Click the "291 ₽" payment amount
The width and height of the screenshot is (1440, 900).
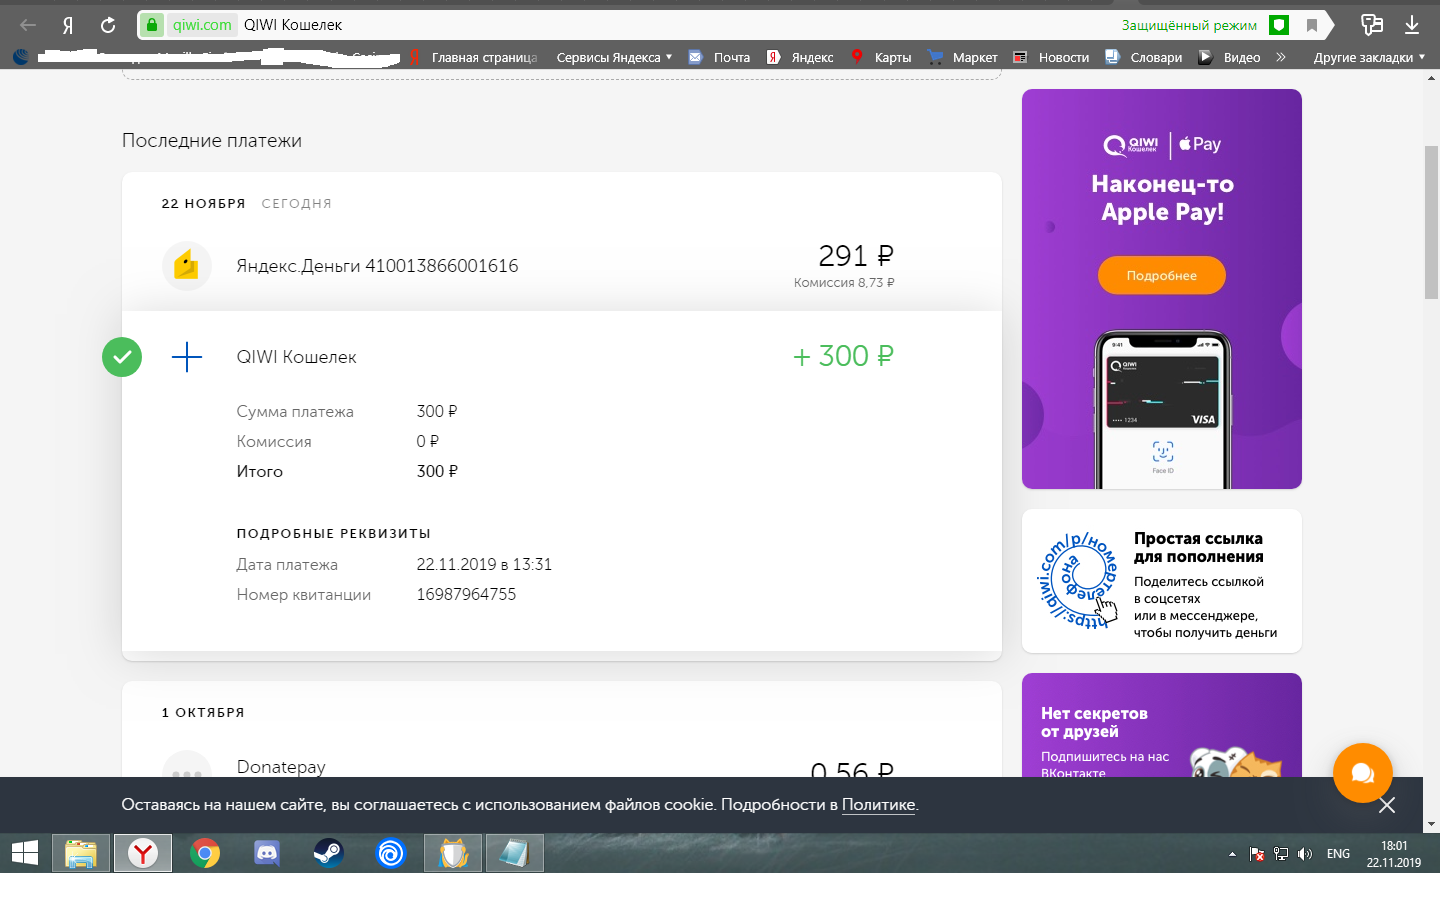point(856,256)
